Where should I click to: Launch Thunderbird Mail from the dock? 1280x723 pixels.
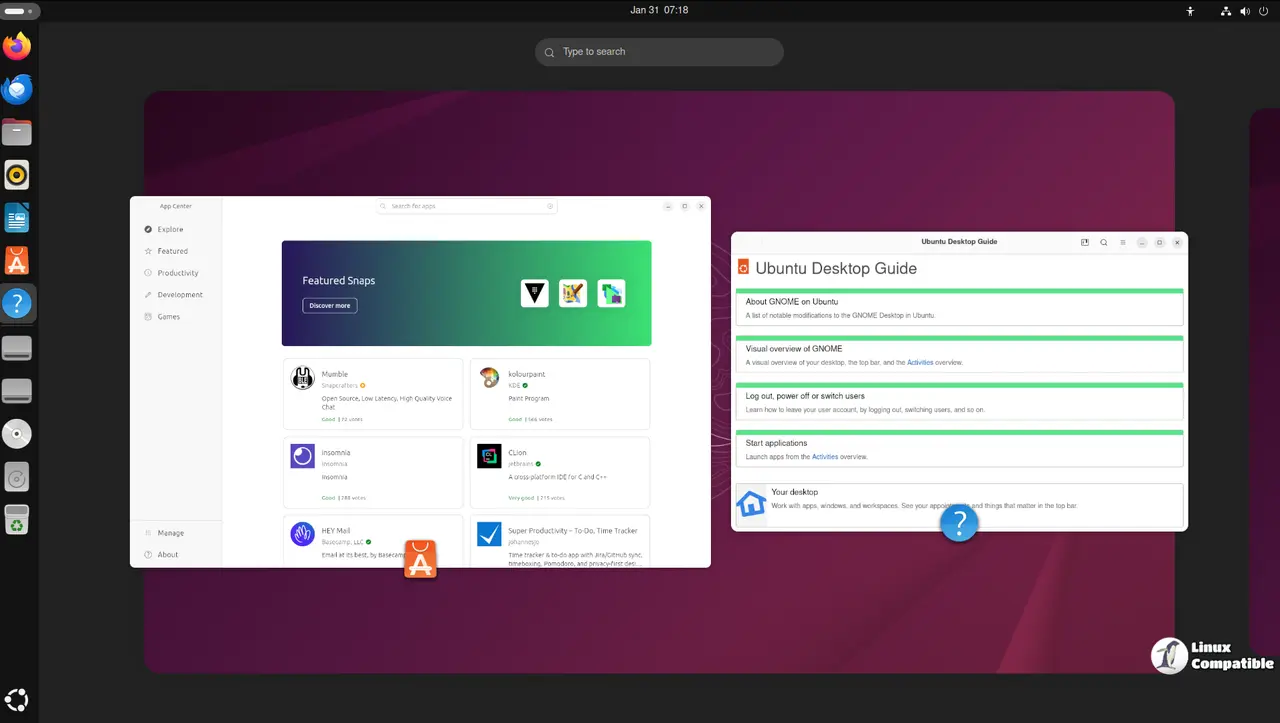pyautogui.click(x=17, y=90)
